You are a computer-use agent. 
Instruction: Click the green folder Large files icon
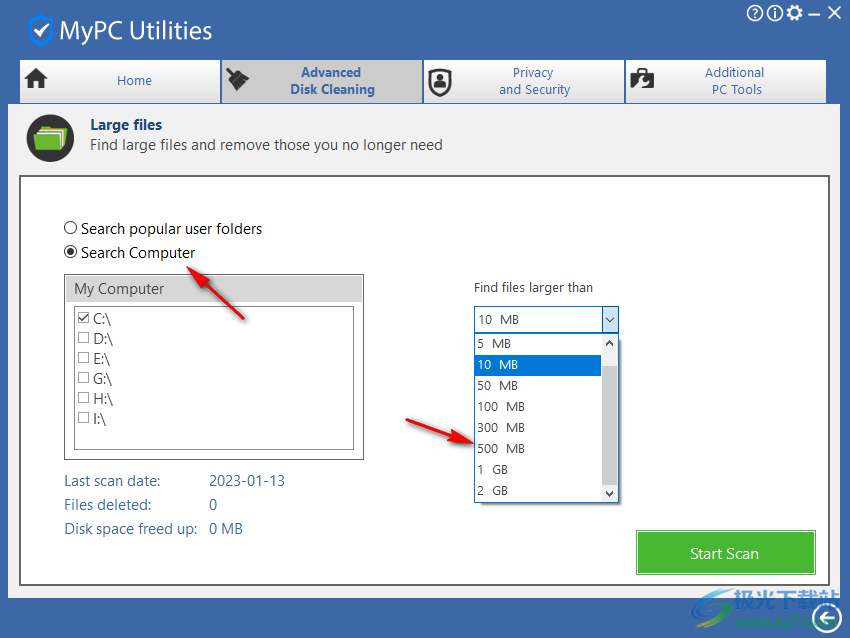(x=50, y=138)
